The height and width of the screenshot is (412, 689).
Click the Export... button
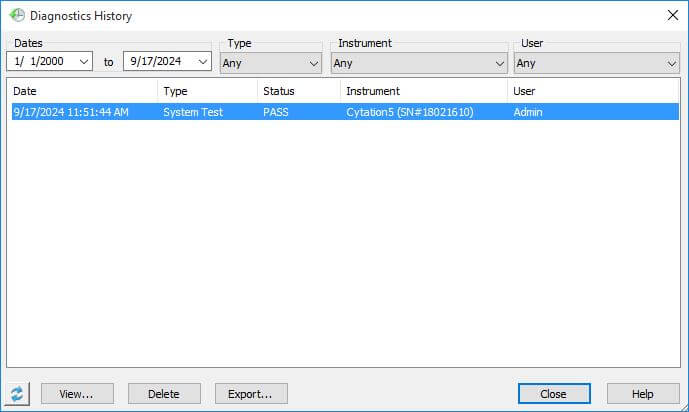[251, 394]
